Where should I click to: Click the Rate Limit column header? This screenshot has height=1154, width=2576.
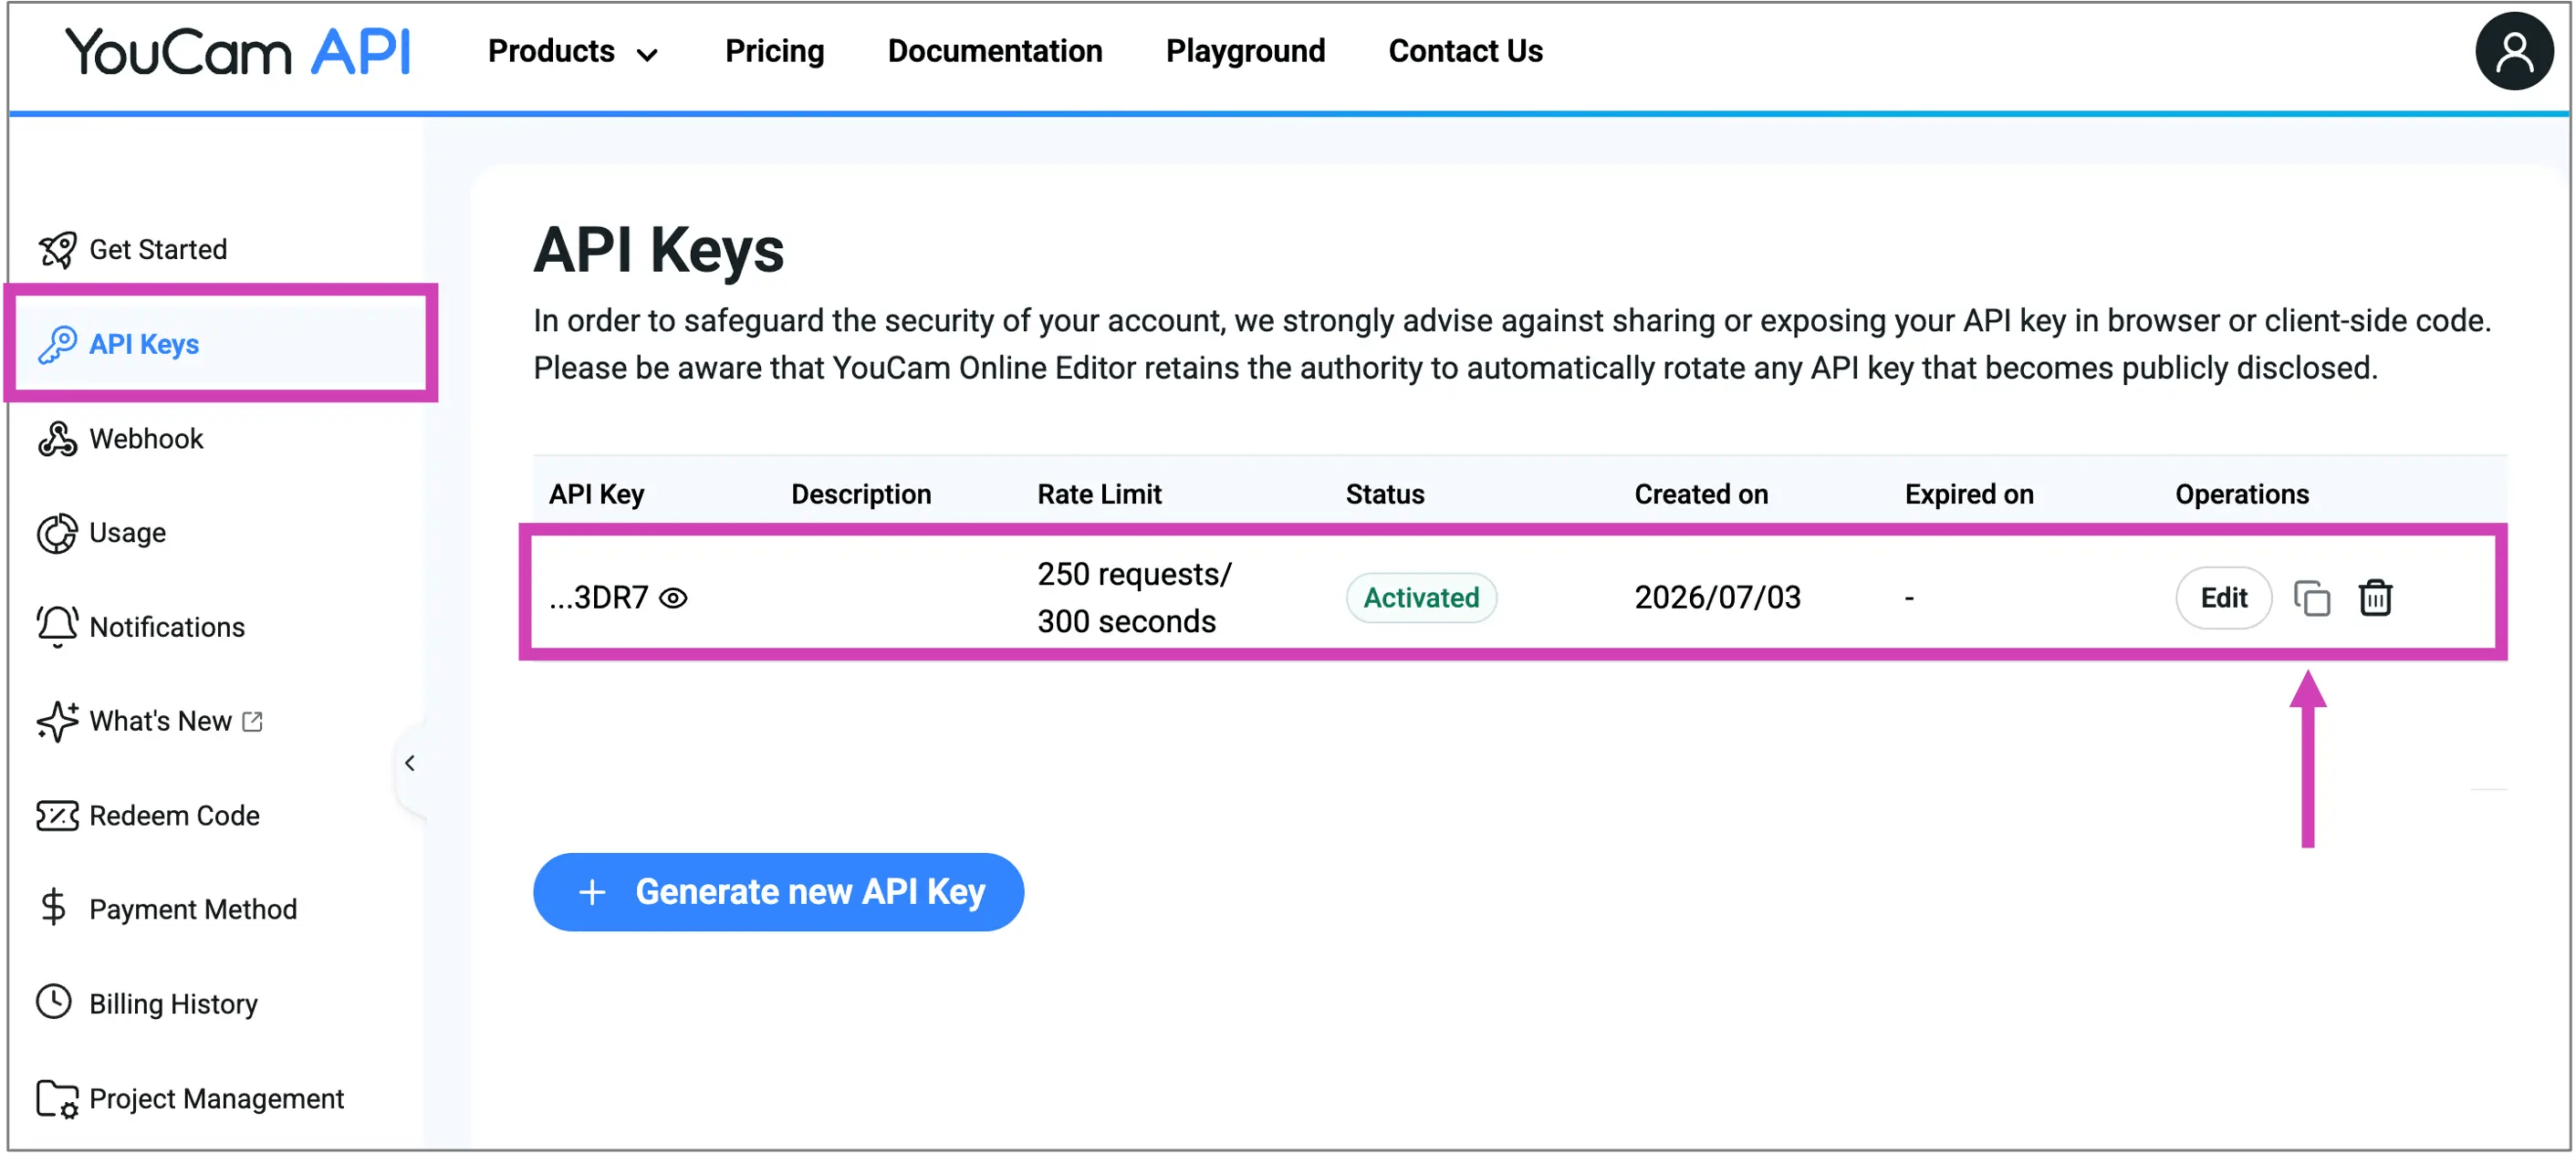pos(1099,494)
